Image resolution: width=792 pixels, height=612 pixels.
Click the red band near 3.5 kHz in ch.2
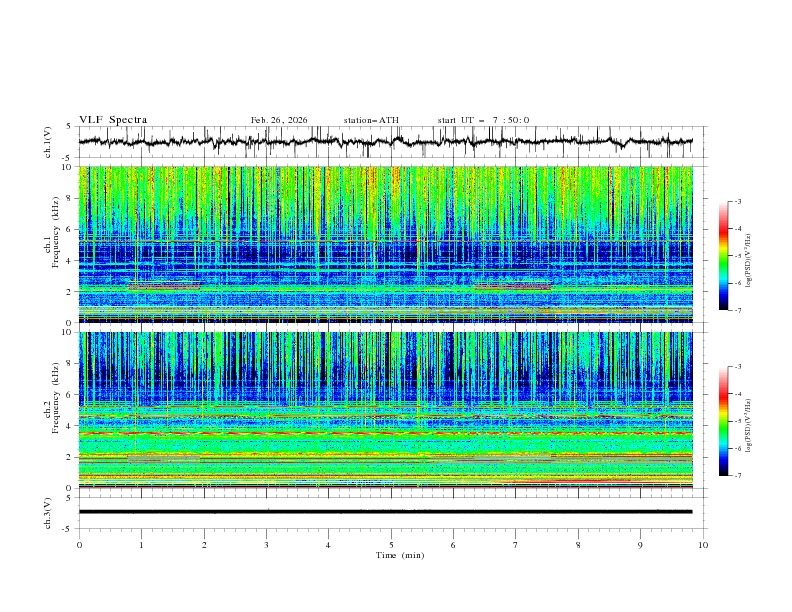[385, 433]
